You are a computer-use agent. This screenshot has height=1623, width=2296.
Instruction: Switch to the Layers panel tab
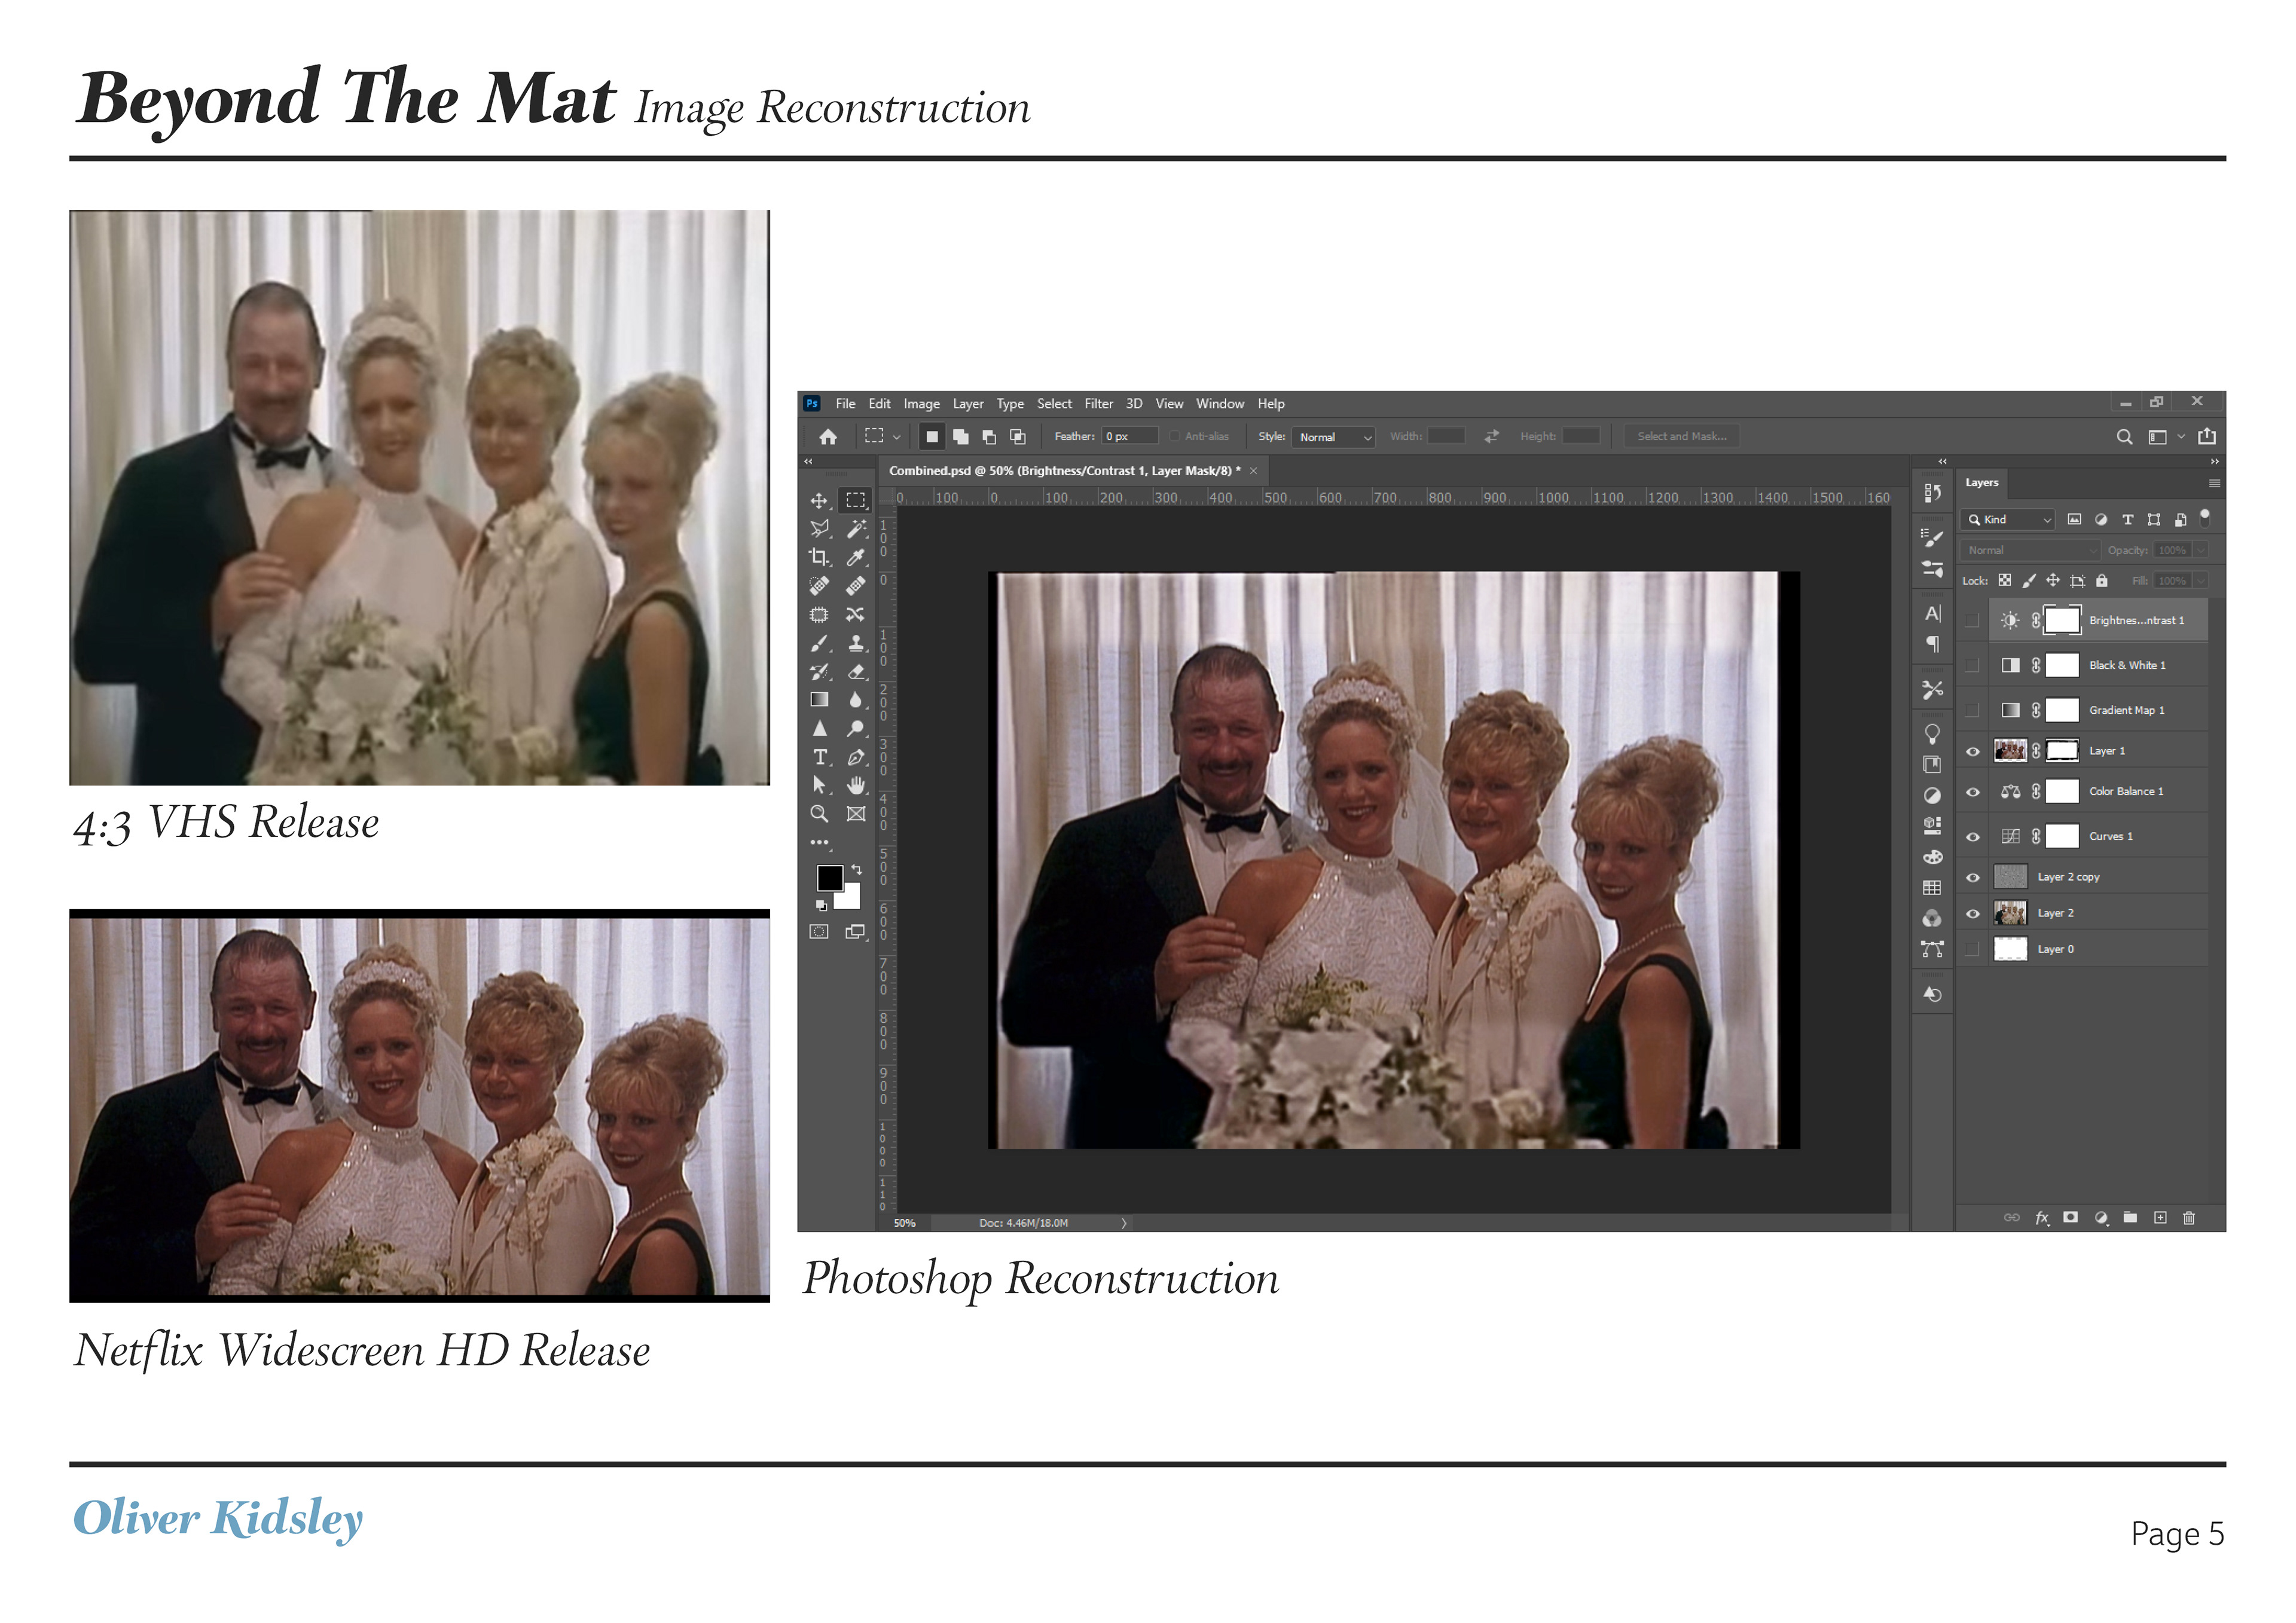tap(1981, 483)
